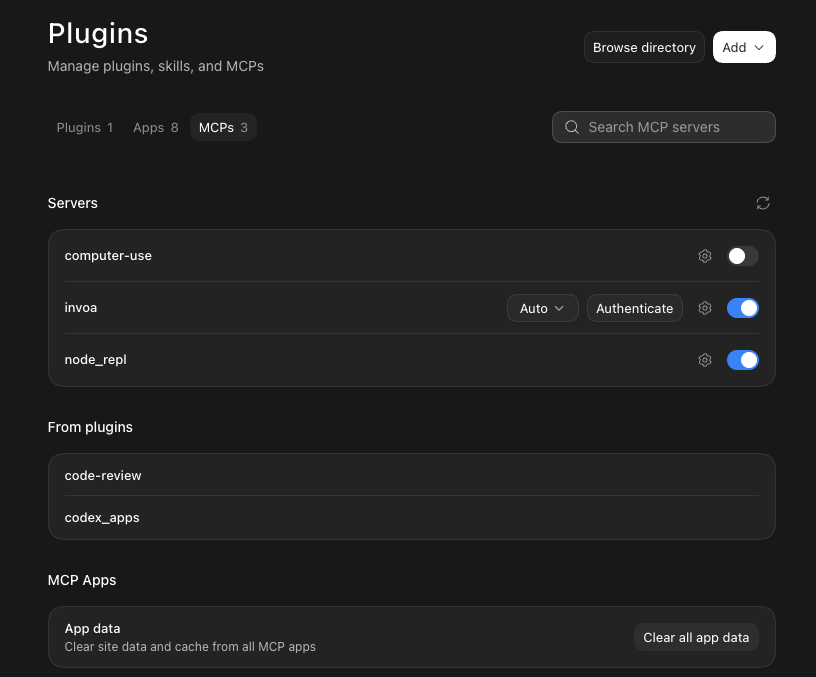816x677 pixels.
Task: Click the search magnifier icon
Action: pos(571,127)
